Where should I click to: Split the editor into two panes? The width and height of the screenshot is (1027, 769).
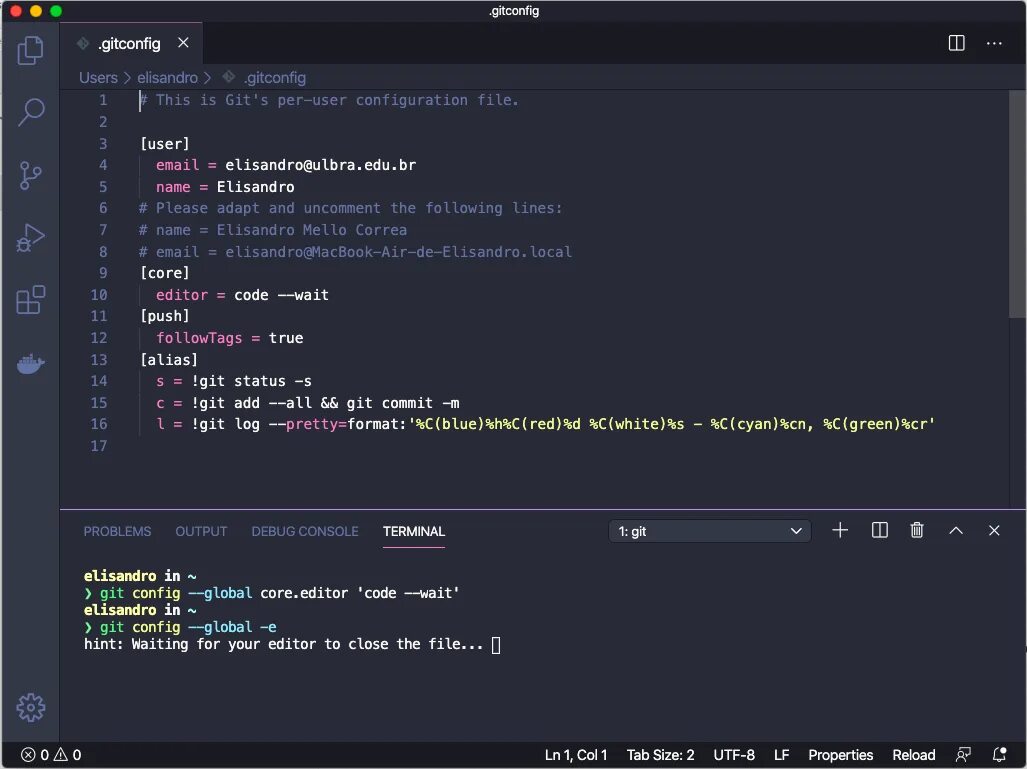tap(956, 43)
